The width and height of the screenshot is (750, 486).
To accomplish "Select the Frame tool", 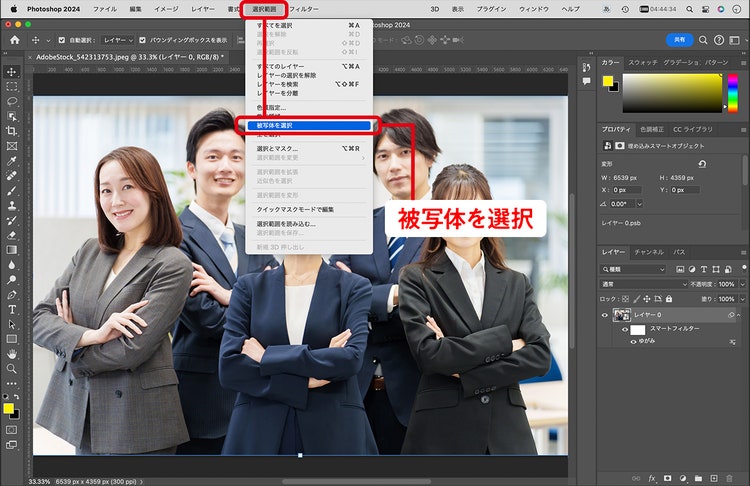I will (x=11, y=146).
